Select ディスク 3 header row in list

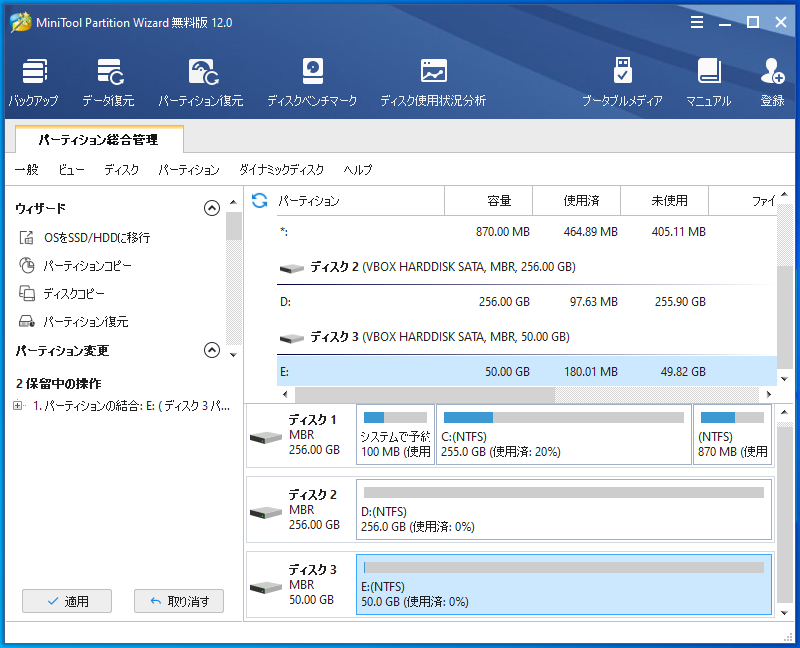527,337
